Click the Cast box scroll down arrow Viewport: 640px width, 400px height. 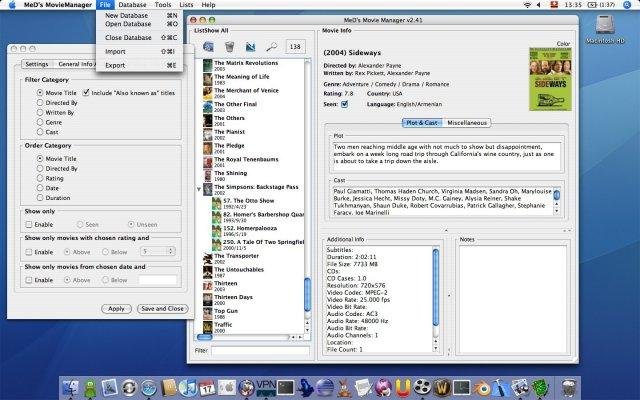tap(557, 211)
